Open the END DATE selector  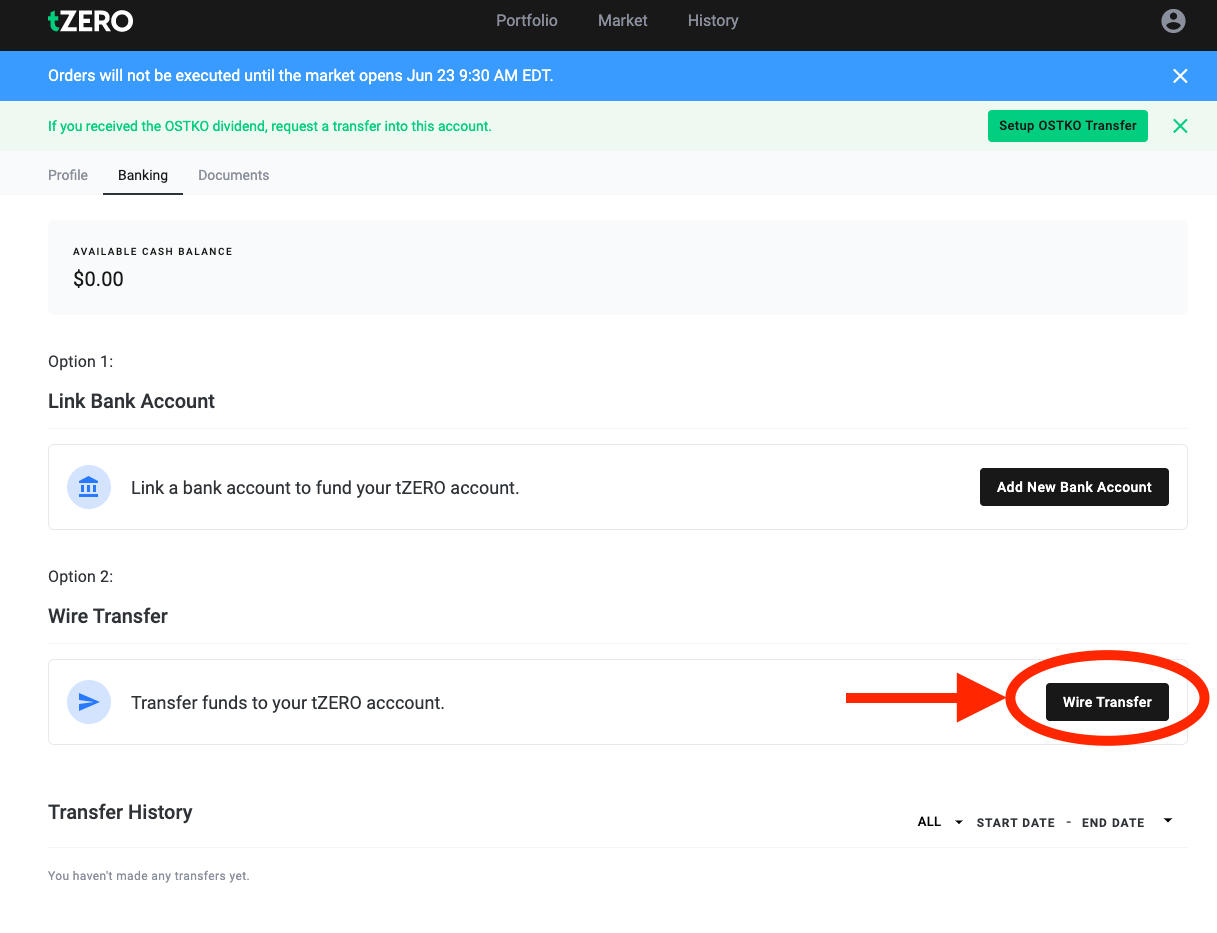point(1113,822)
